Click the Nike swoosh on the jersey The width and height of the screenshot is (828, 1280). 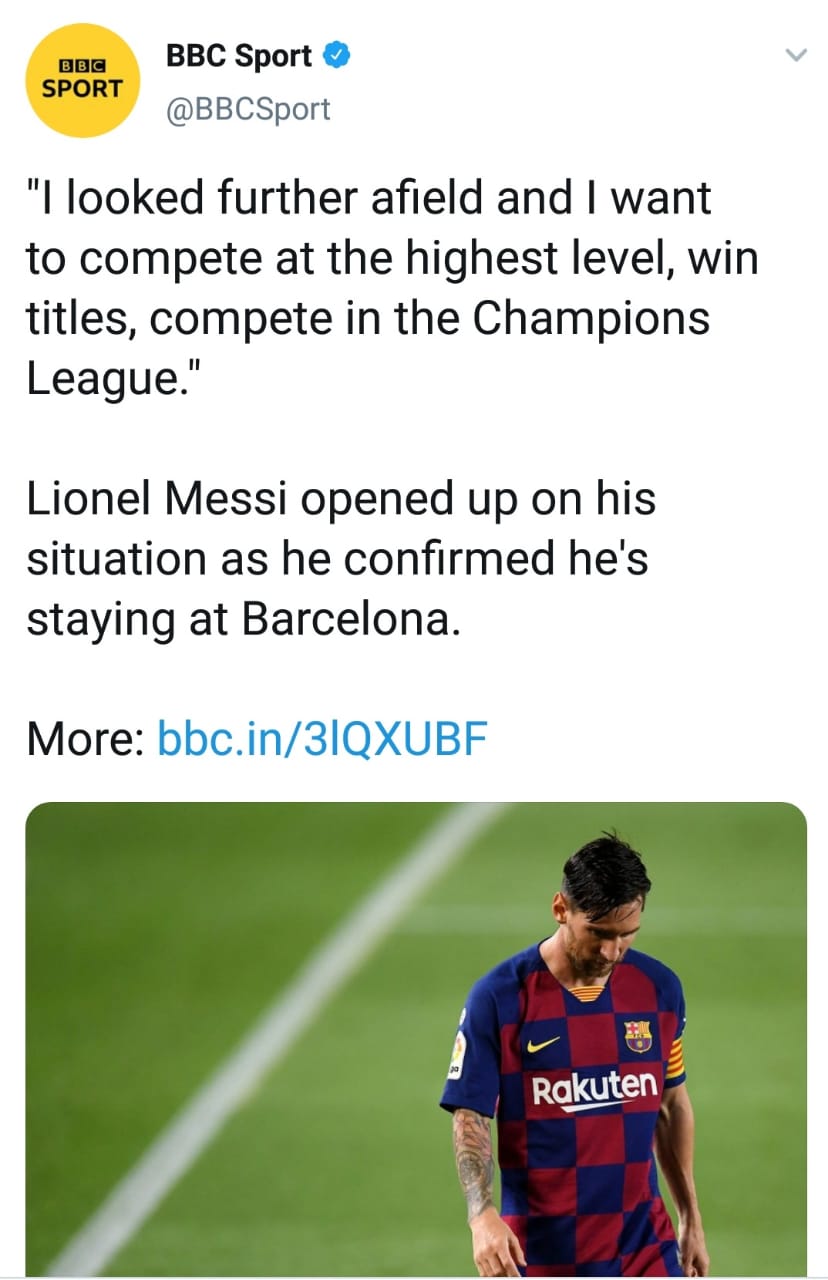tap(542, 1046)
